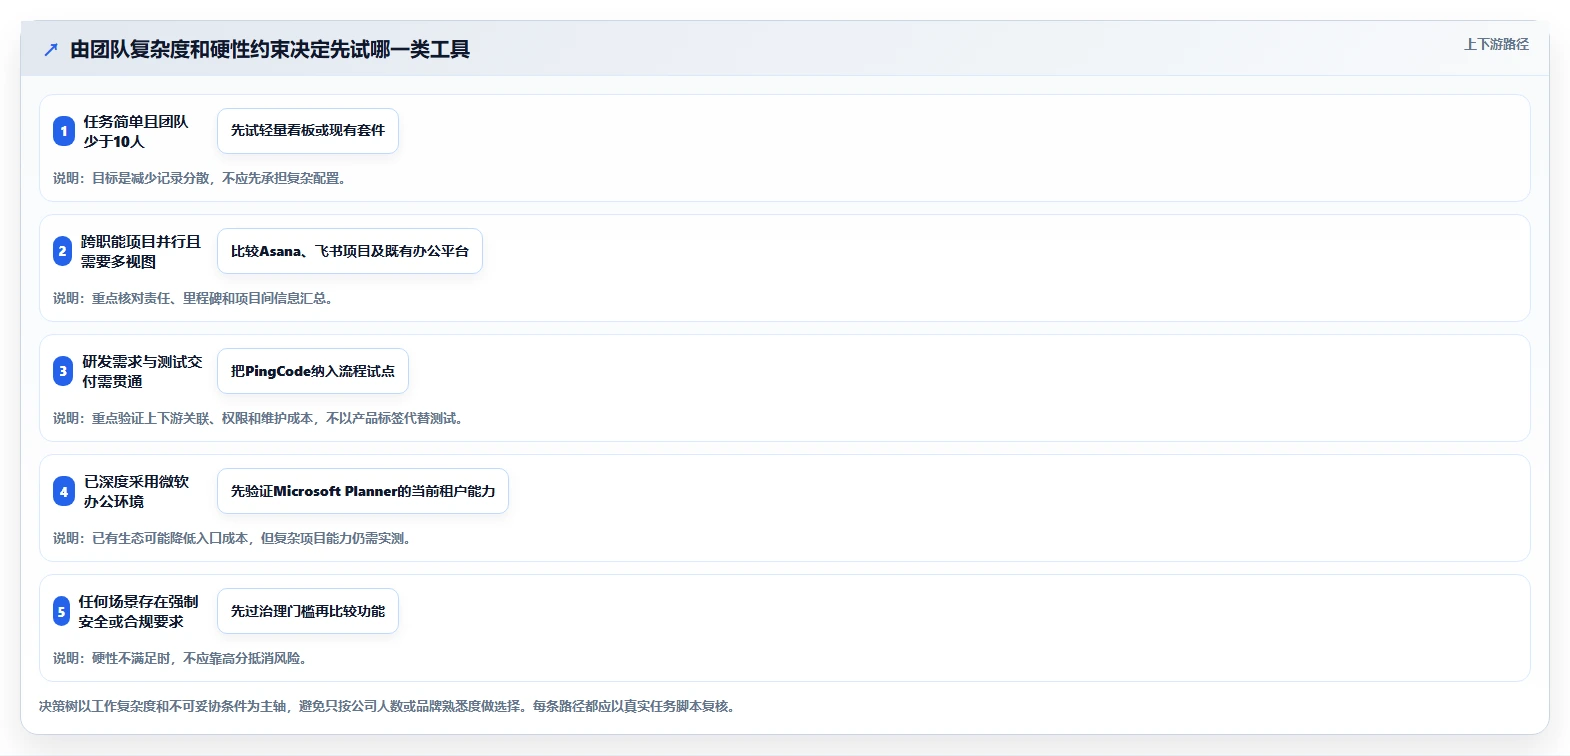Click the note 硬性不满足时，不应靠高分抵消风险
This screenshot has width=1570, height=756.
(x=181, y=658)
